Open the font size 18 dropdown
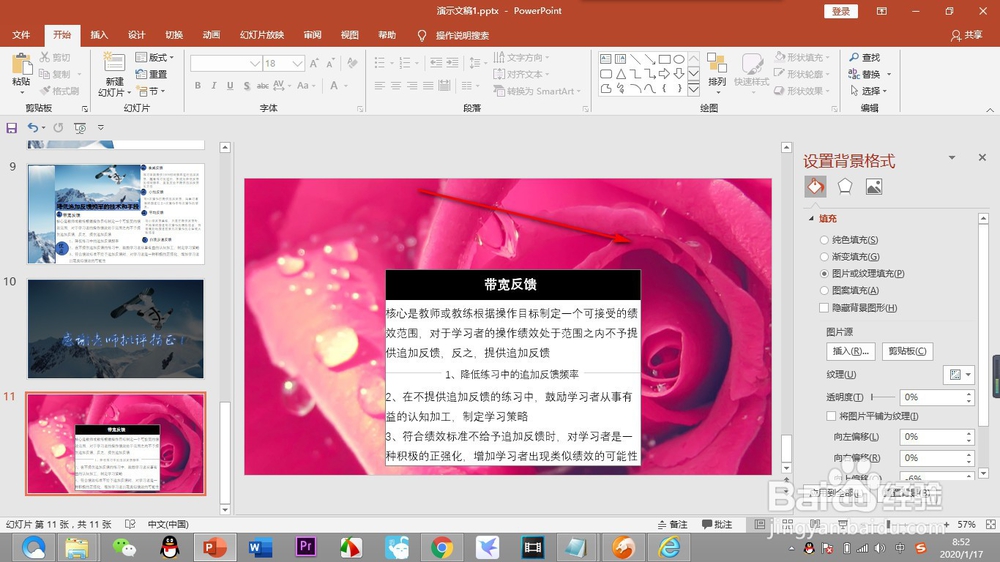The height and width of the screenshot is (562, 1000). [x=297, y=63]
